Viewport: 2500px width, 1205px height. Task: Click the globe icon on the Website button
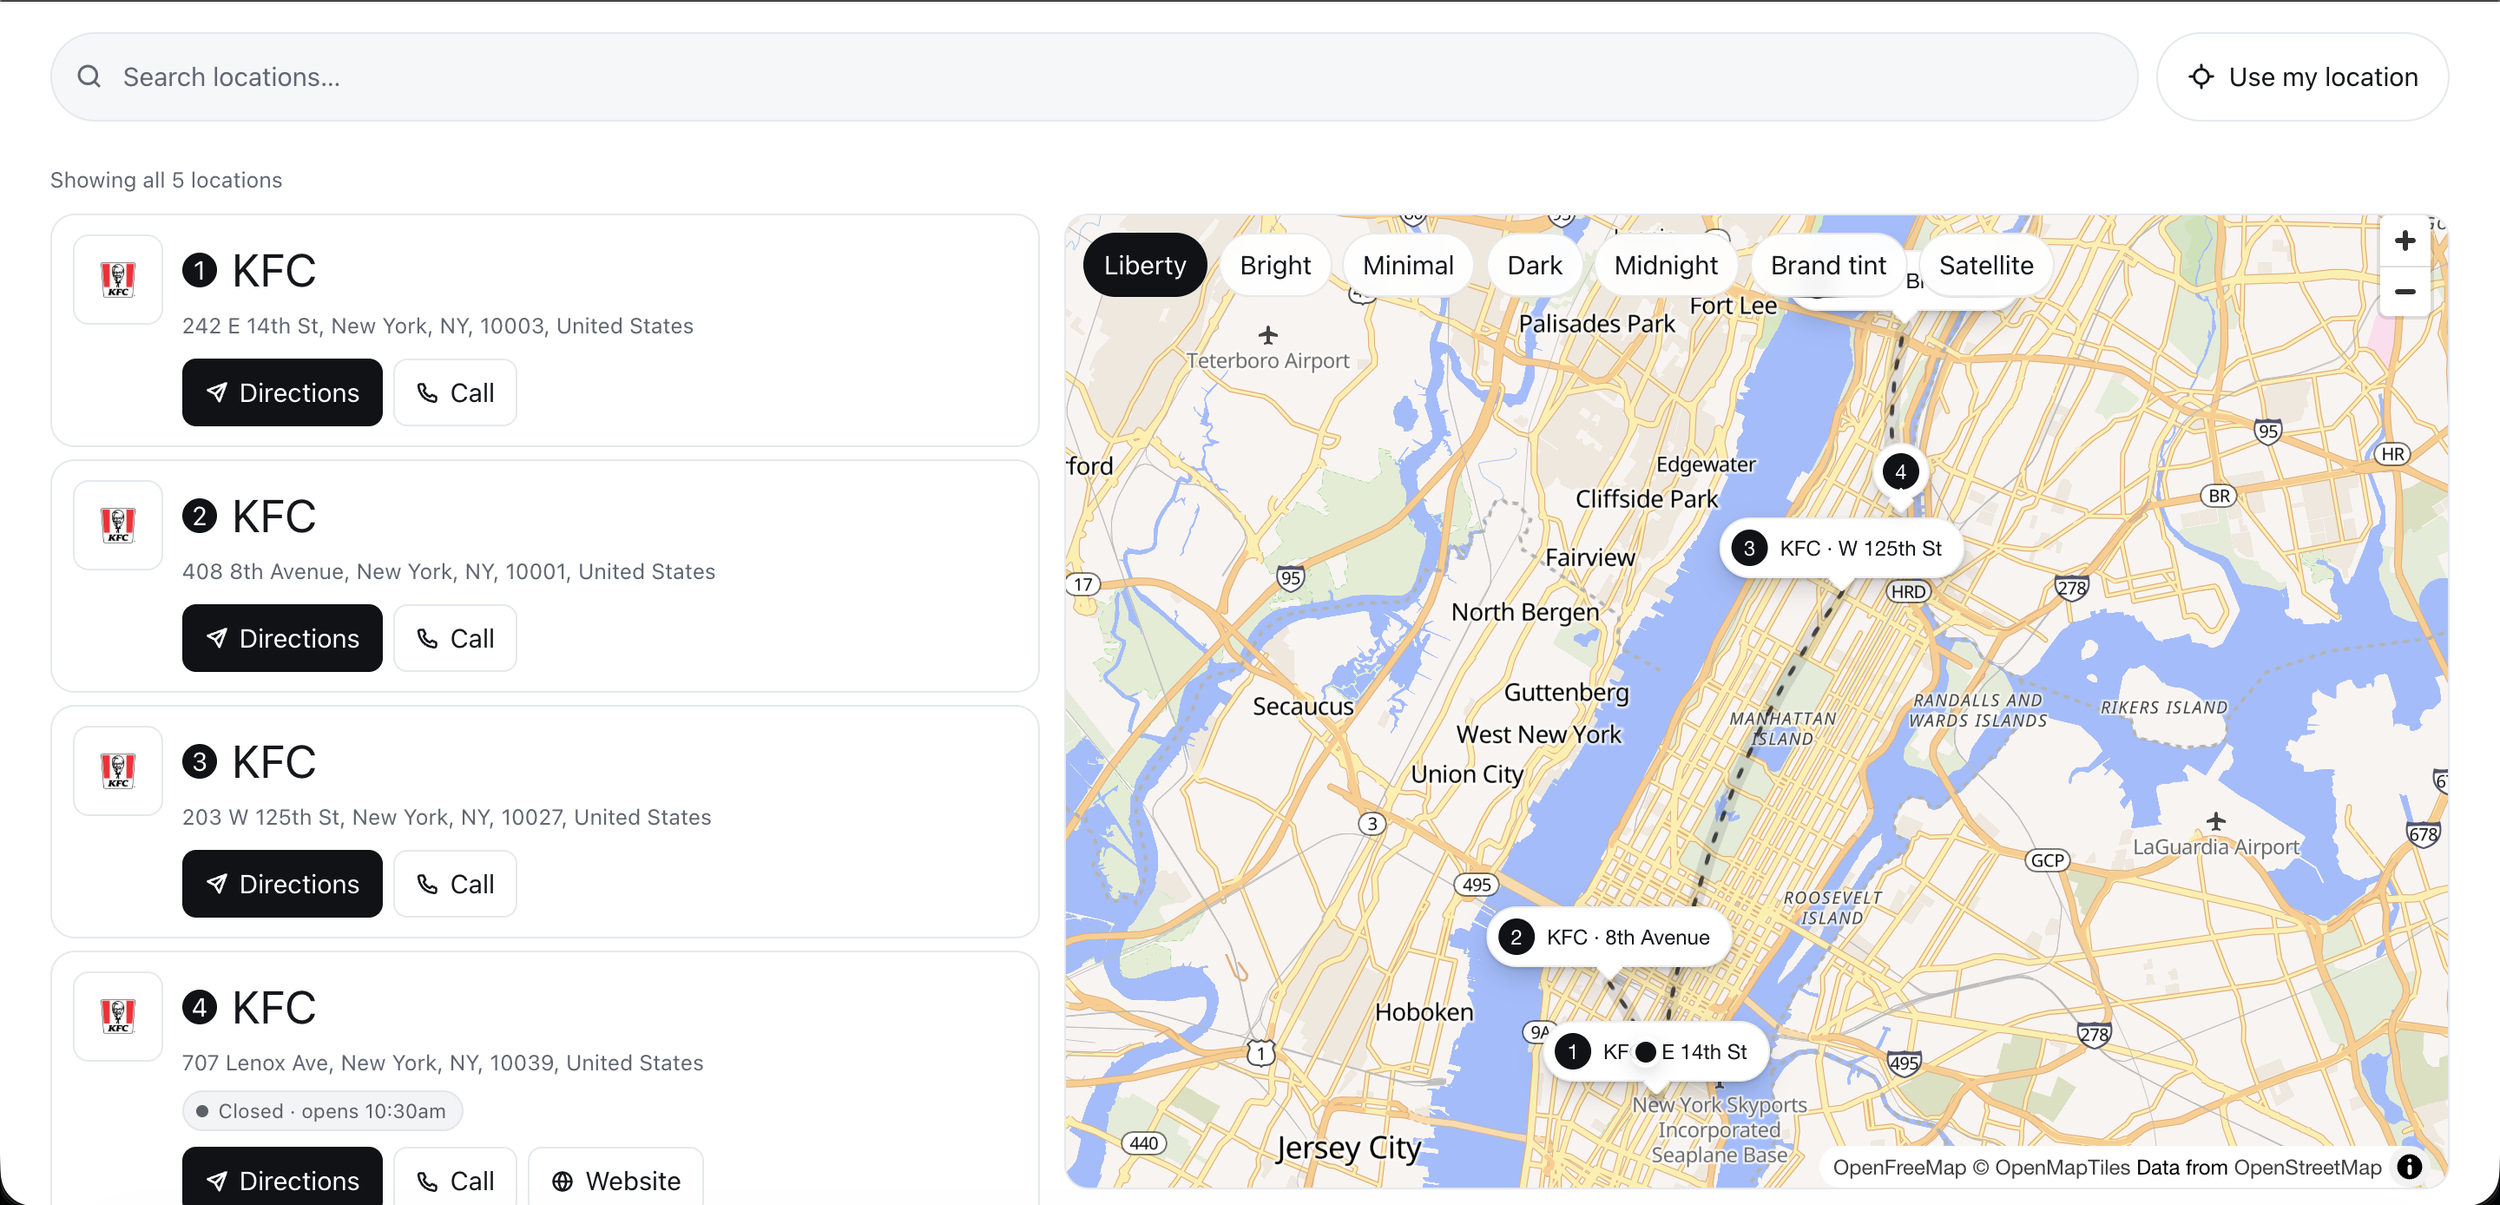pos(563,1181)
